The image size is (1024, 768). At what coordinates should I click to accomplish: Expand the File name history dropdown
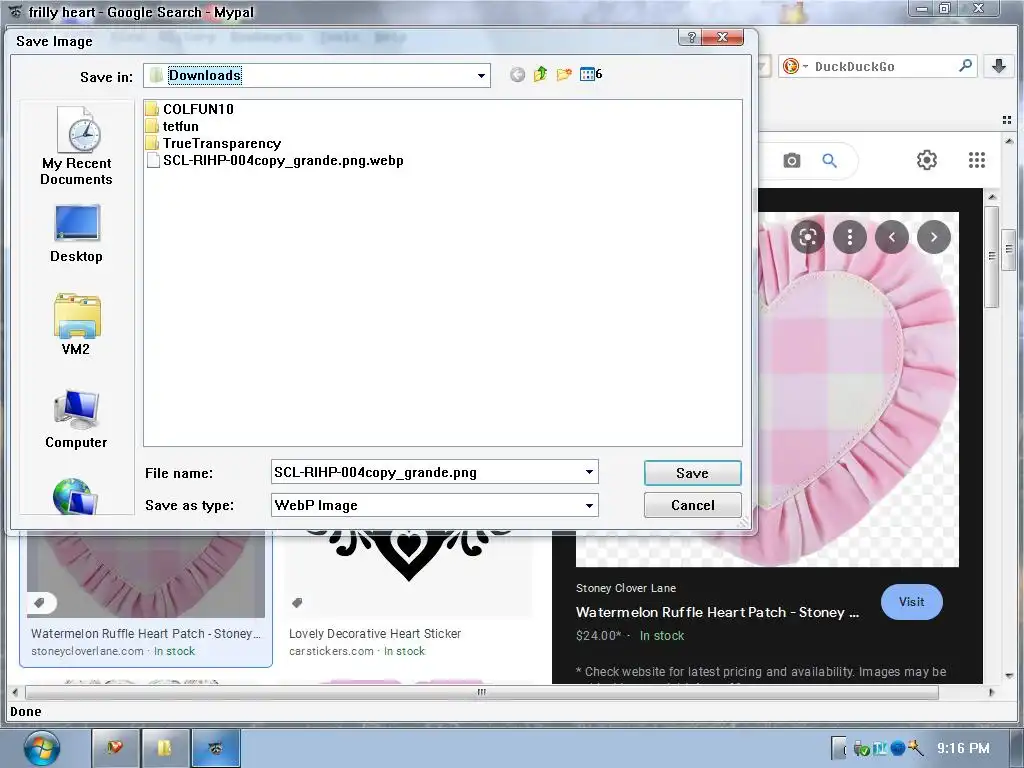click(x=589, y=472)
